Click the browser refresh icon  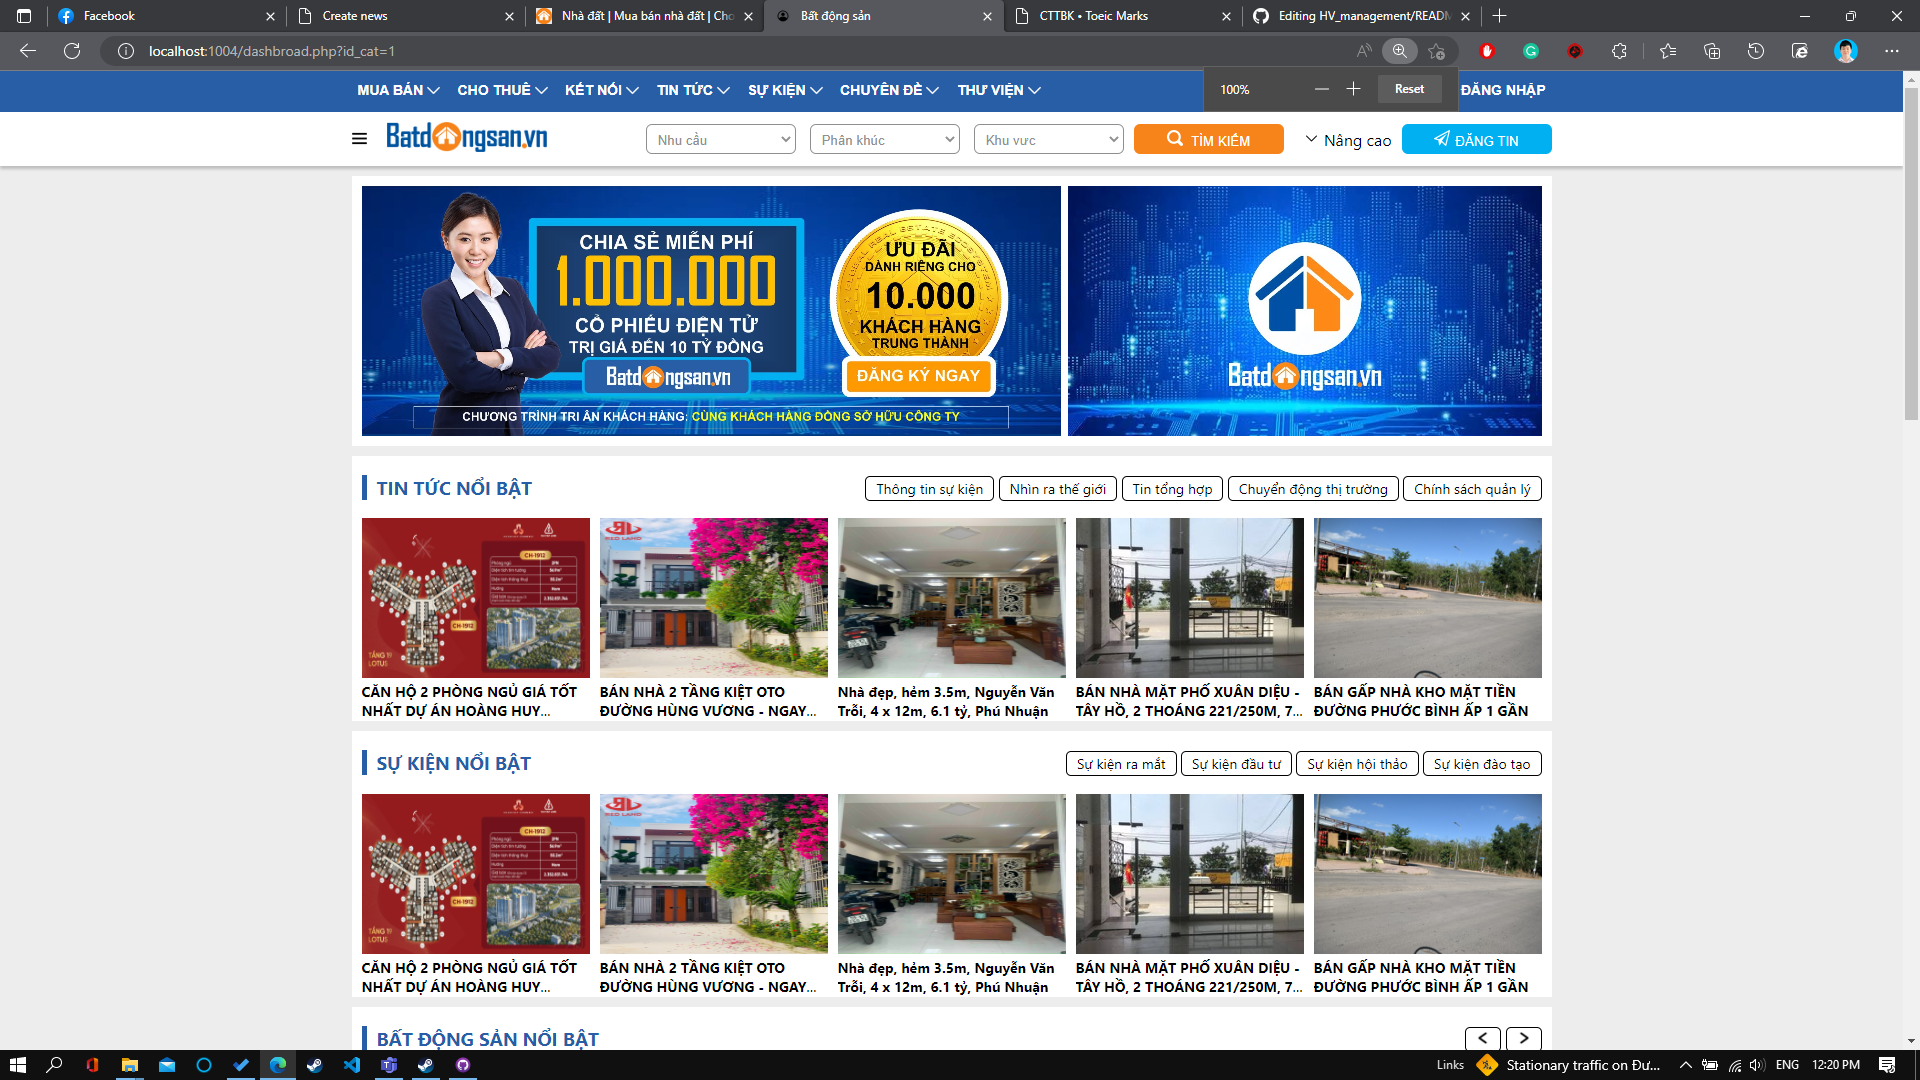(72, 51)
